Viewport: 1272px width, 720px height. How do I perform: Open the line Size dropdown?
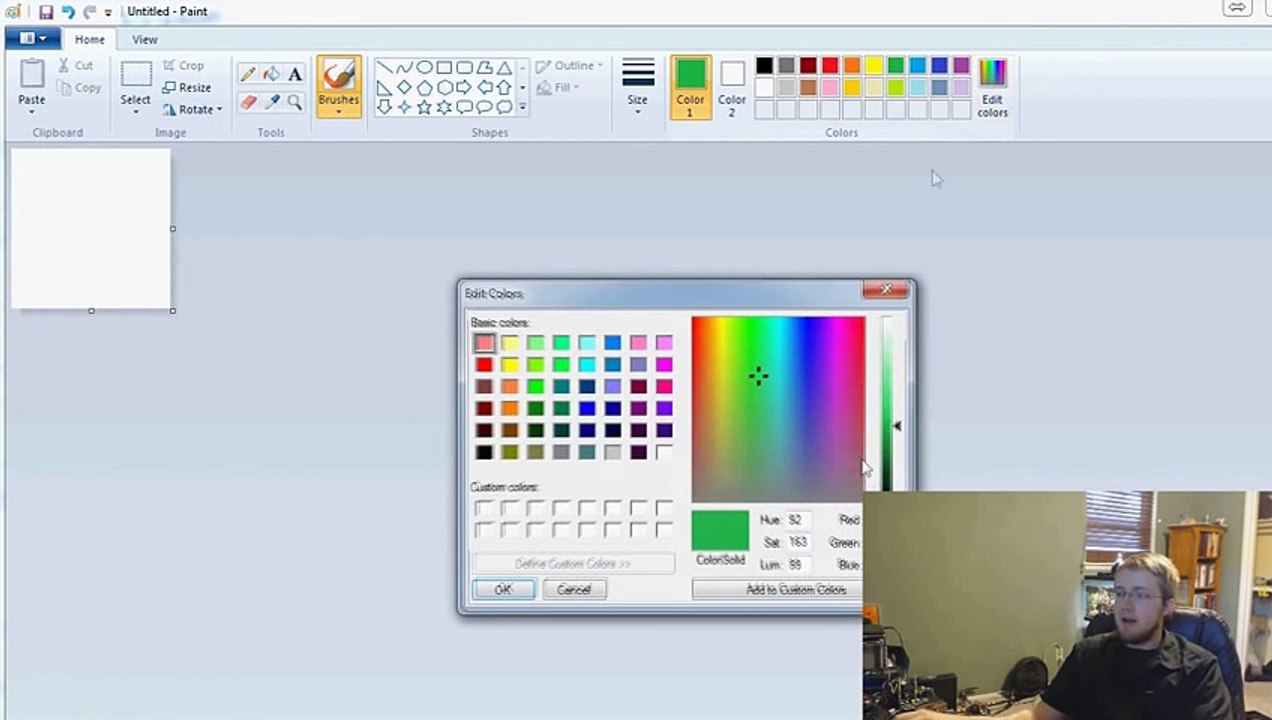(638, 87)
